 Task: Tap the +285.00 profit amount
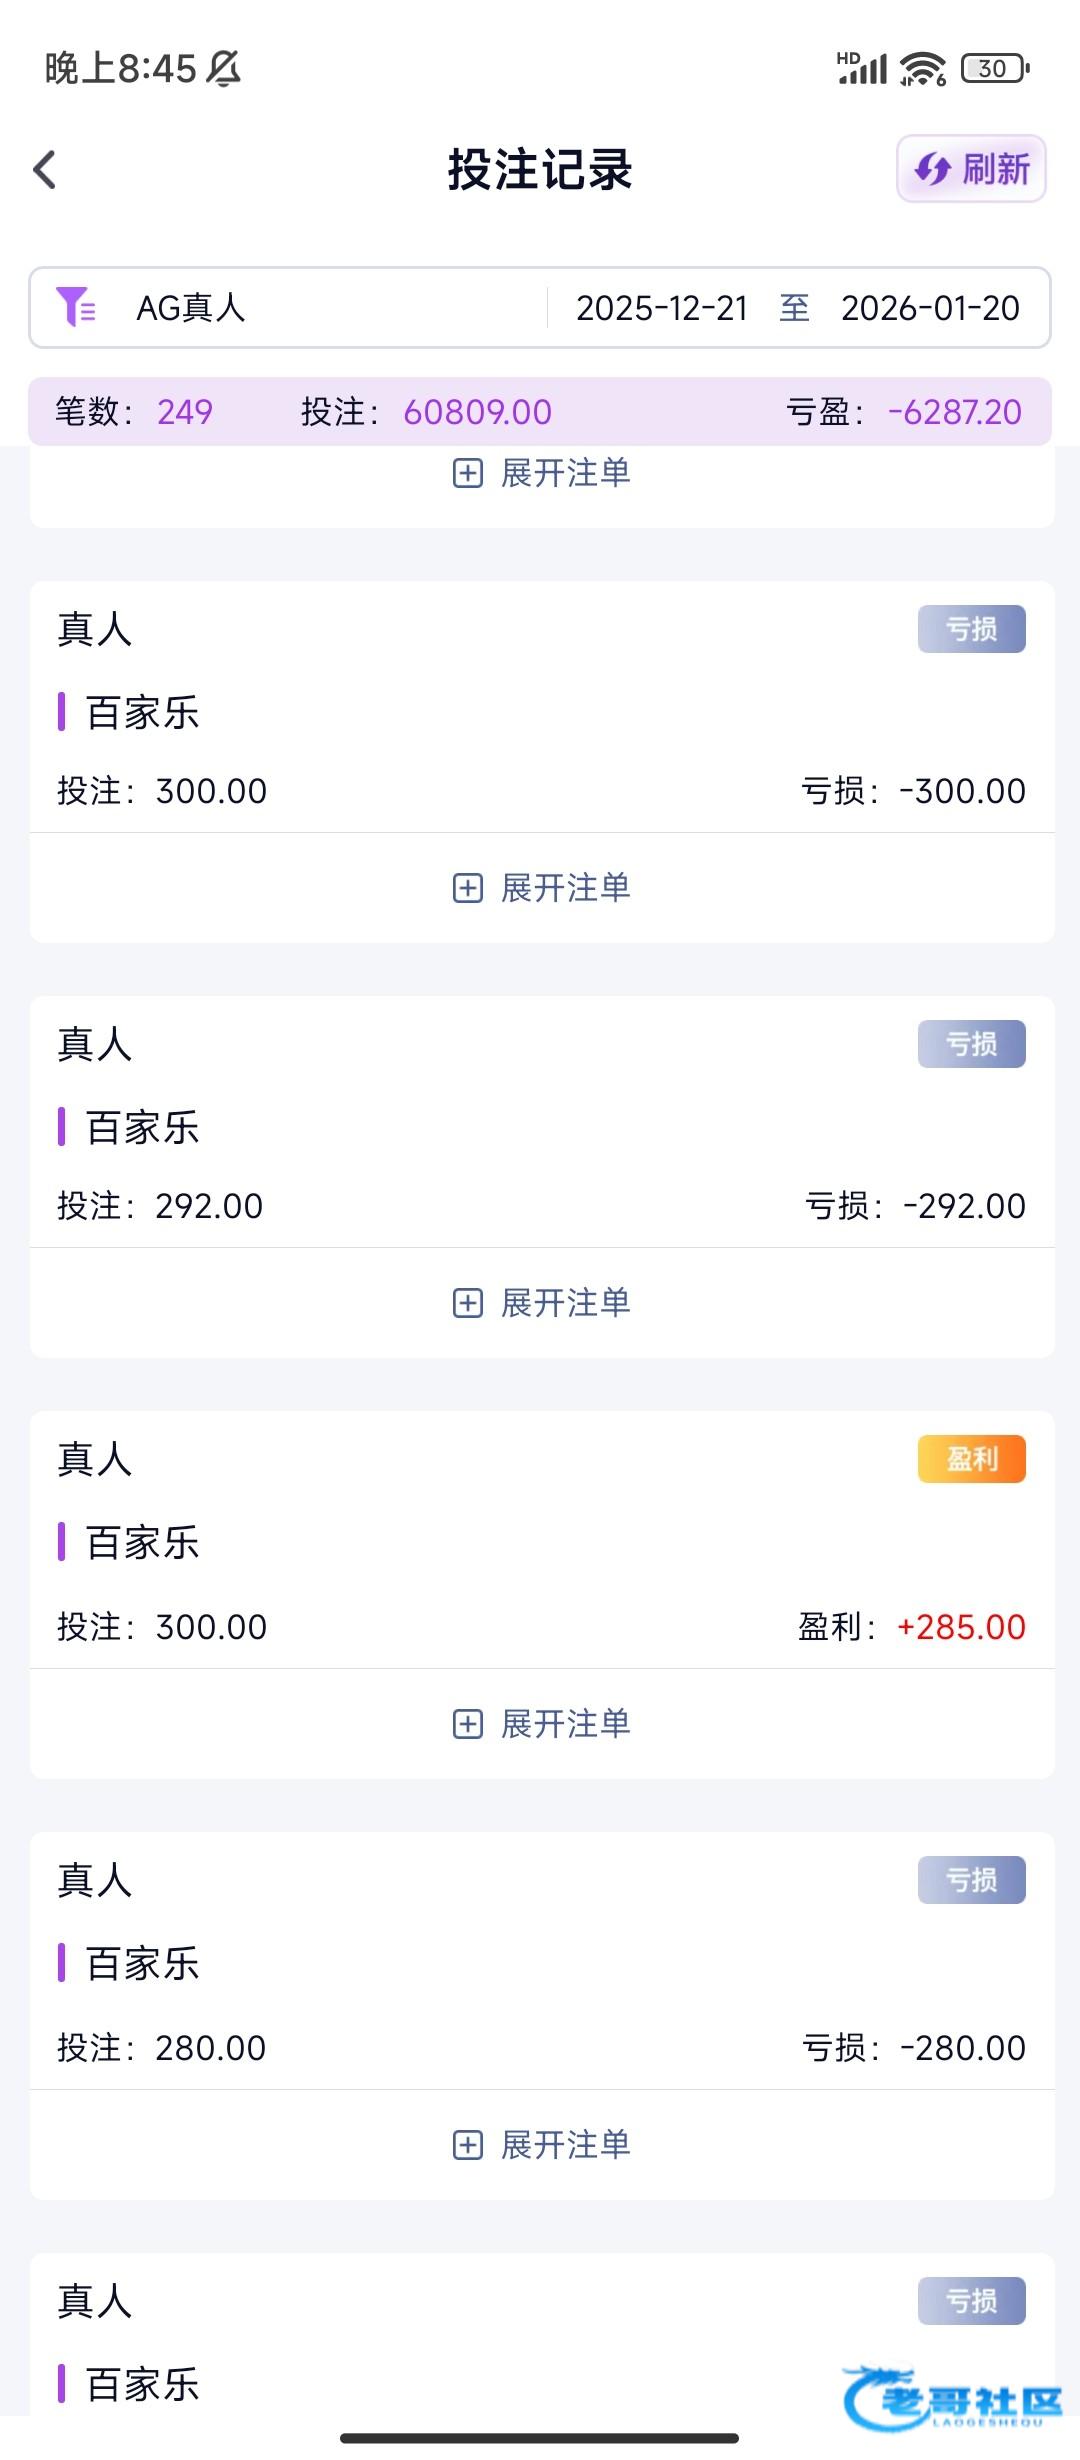[x=960, y=1627]
